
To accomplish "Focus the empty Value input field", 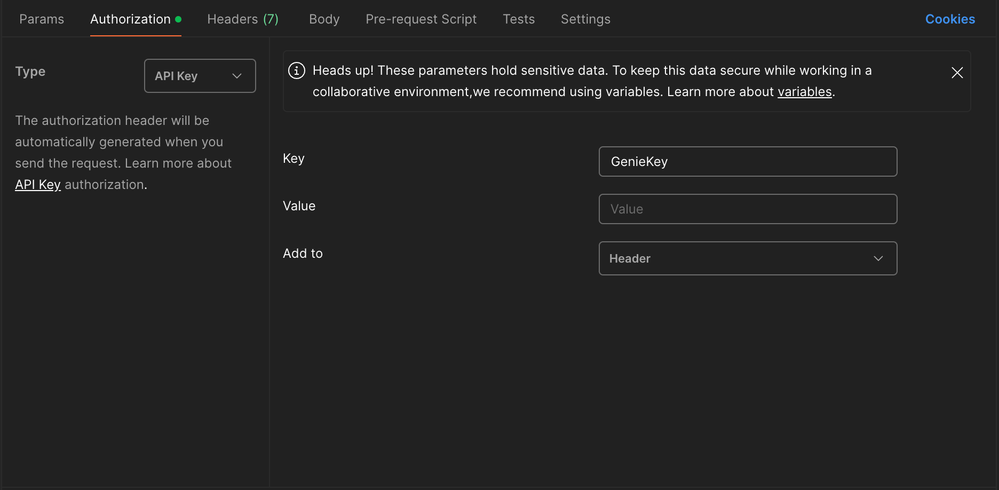I will 747,209.
